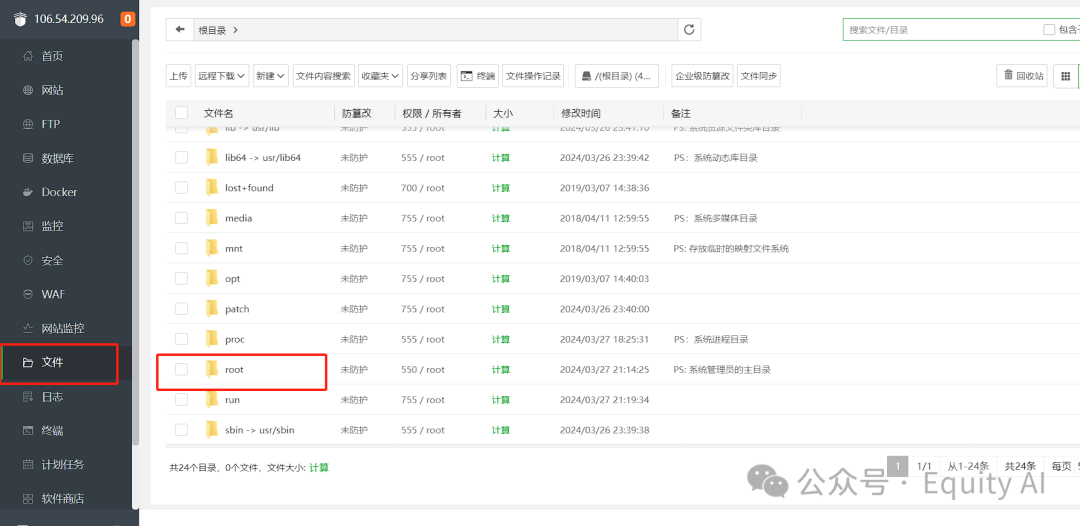
Task: Open the mnt folder icon
Action: coord(211,249)
